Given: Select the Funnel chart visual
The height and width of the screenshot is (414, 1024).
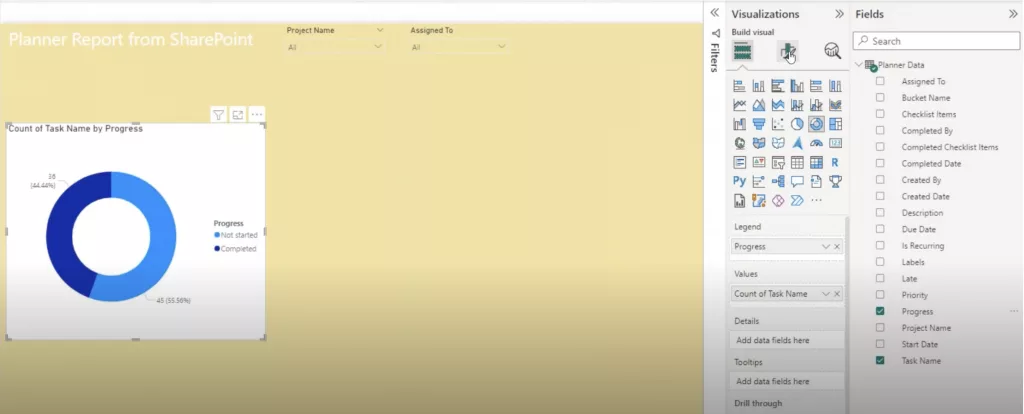Looking at the screenshot, I should click(758, 124).
